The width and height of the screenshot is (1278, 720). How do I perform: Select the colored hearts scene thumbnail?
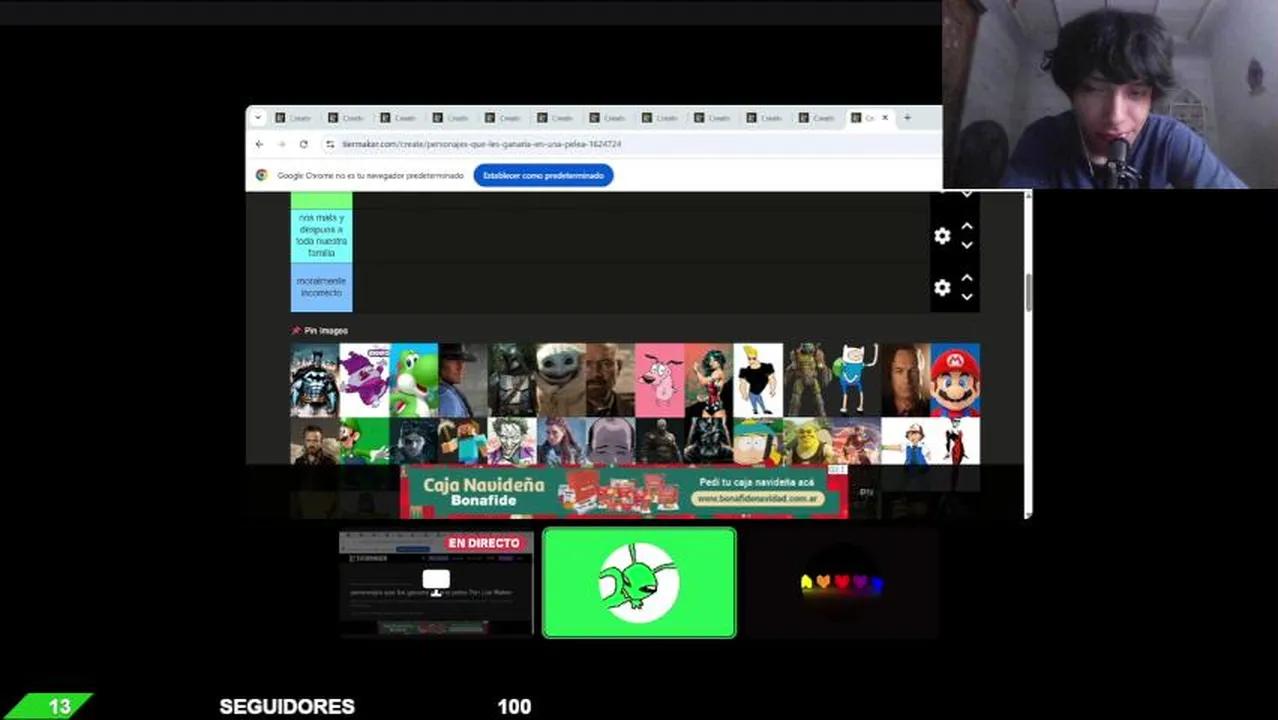click(x=841, y=583)
